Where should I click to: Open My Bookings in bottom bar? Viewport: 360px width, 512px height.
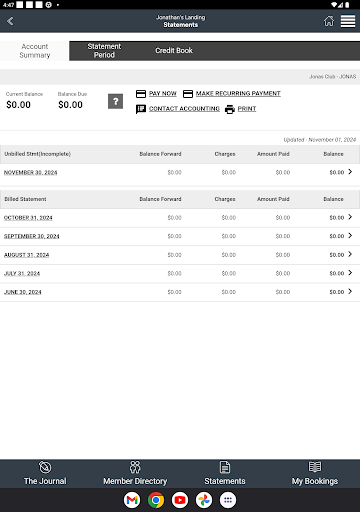[x=315, y=474]
